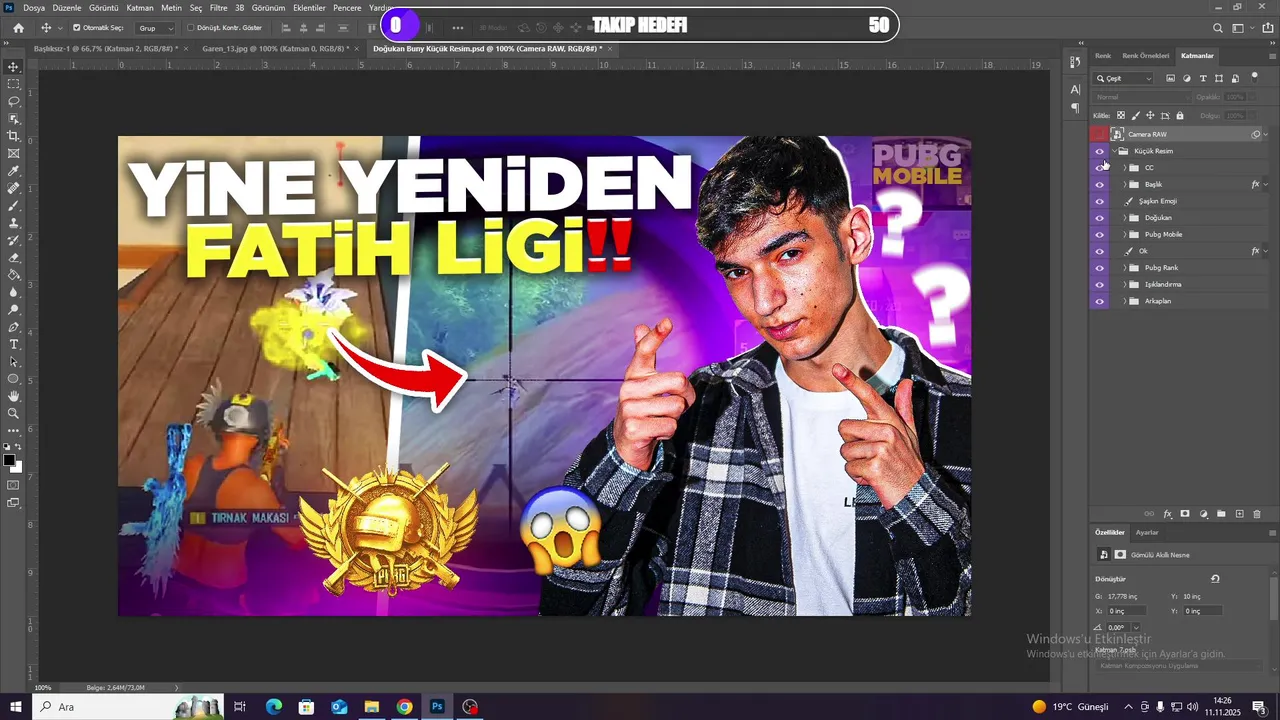
Task: Lock all layer attributes padlock icon
Action: coord(1180,116)
